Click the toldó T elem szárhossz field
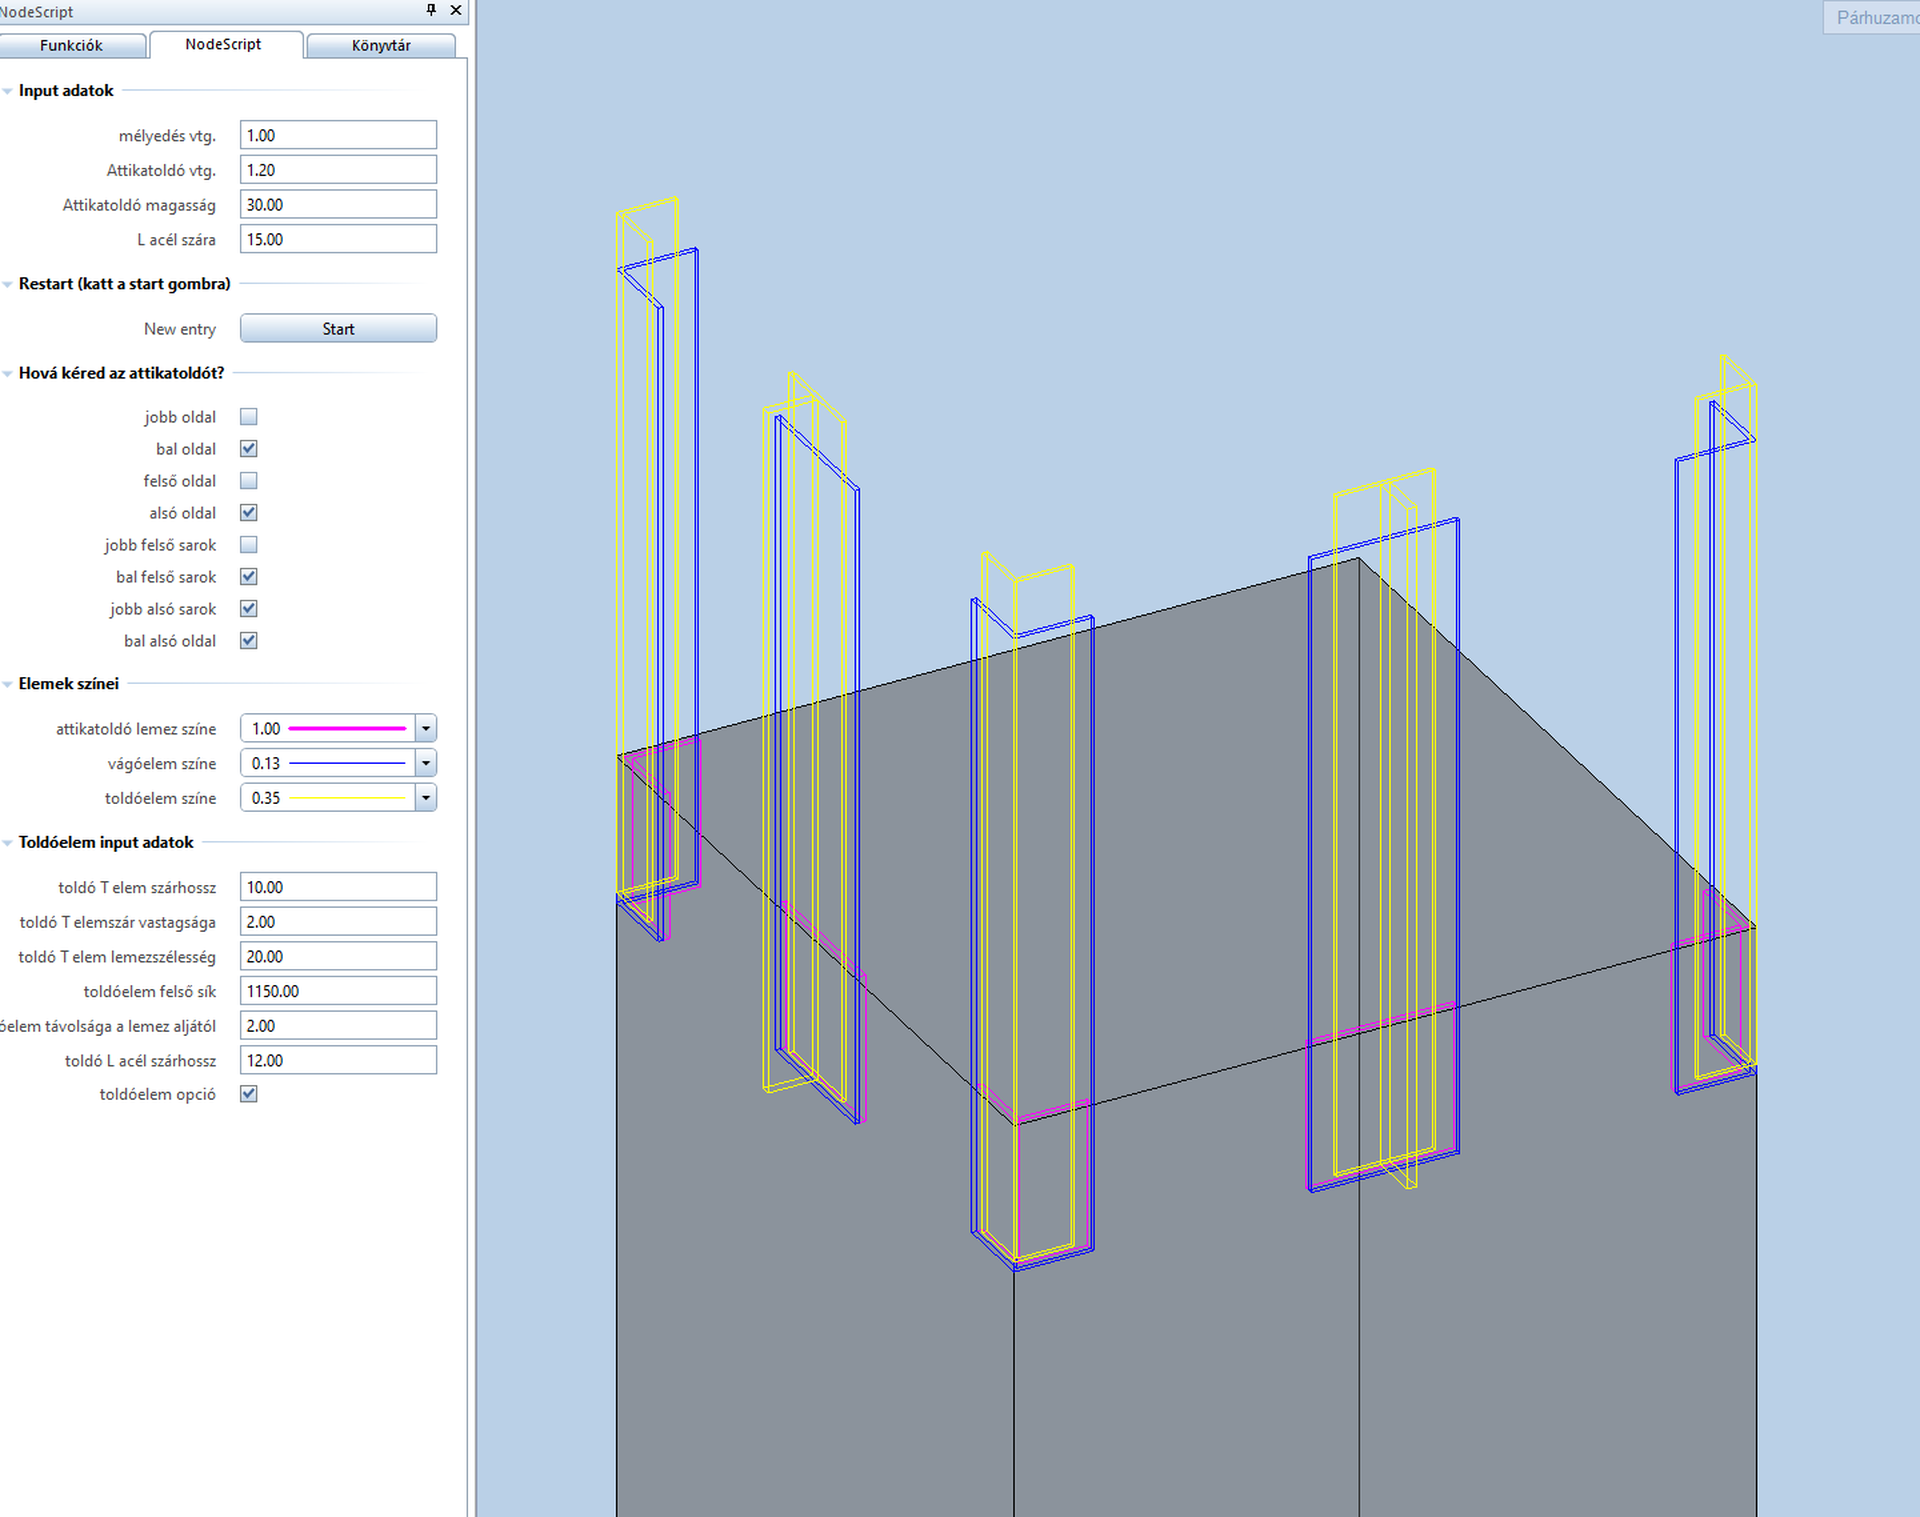1920x1517 pixels. pyautogui.click(x=338, y=887)
